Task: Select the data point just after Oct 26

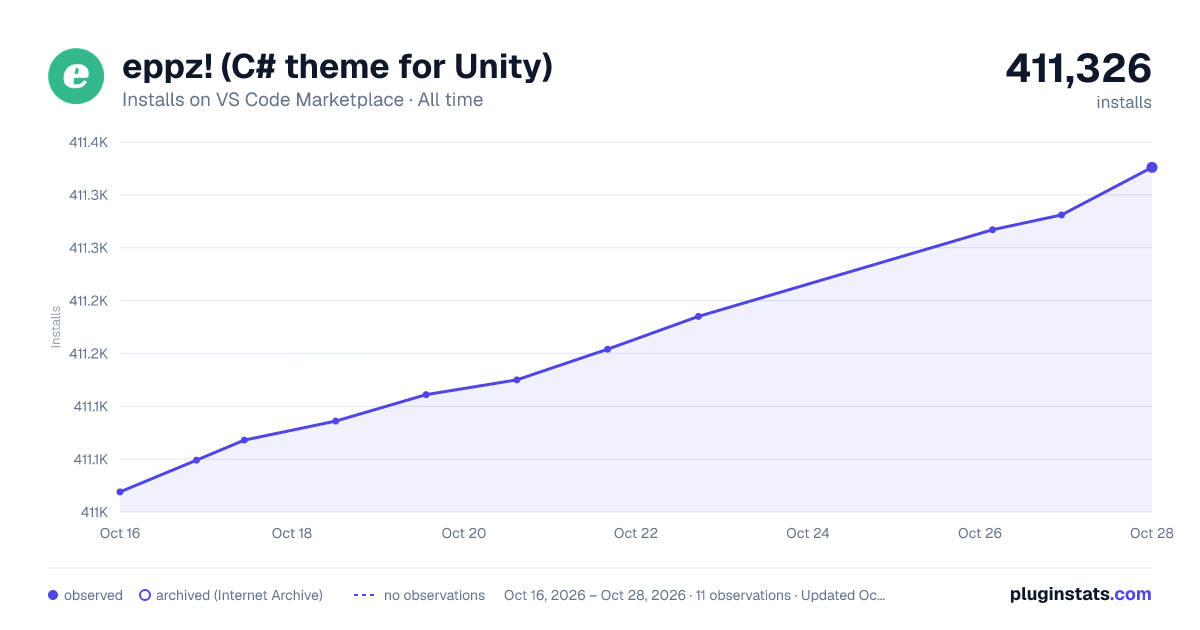Action: 992,230
